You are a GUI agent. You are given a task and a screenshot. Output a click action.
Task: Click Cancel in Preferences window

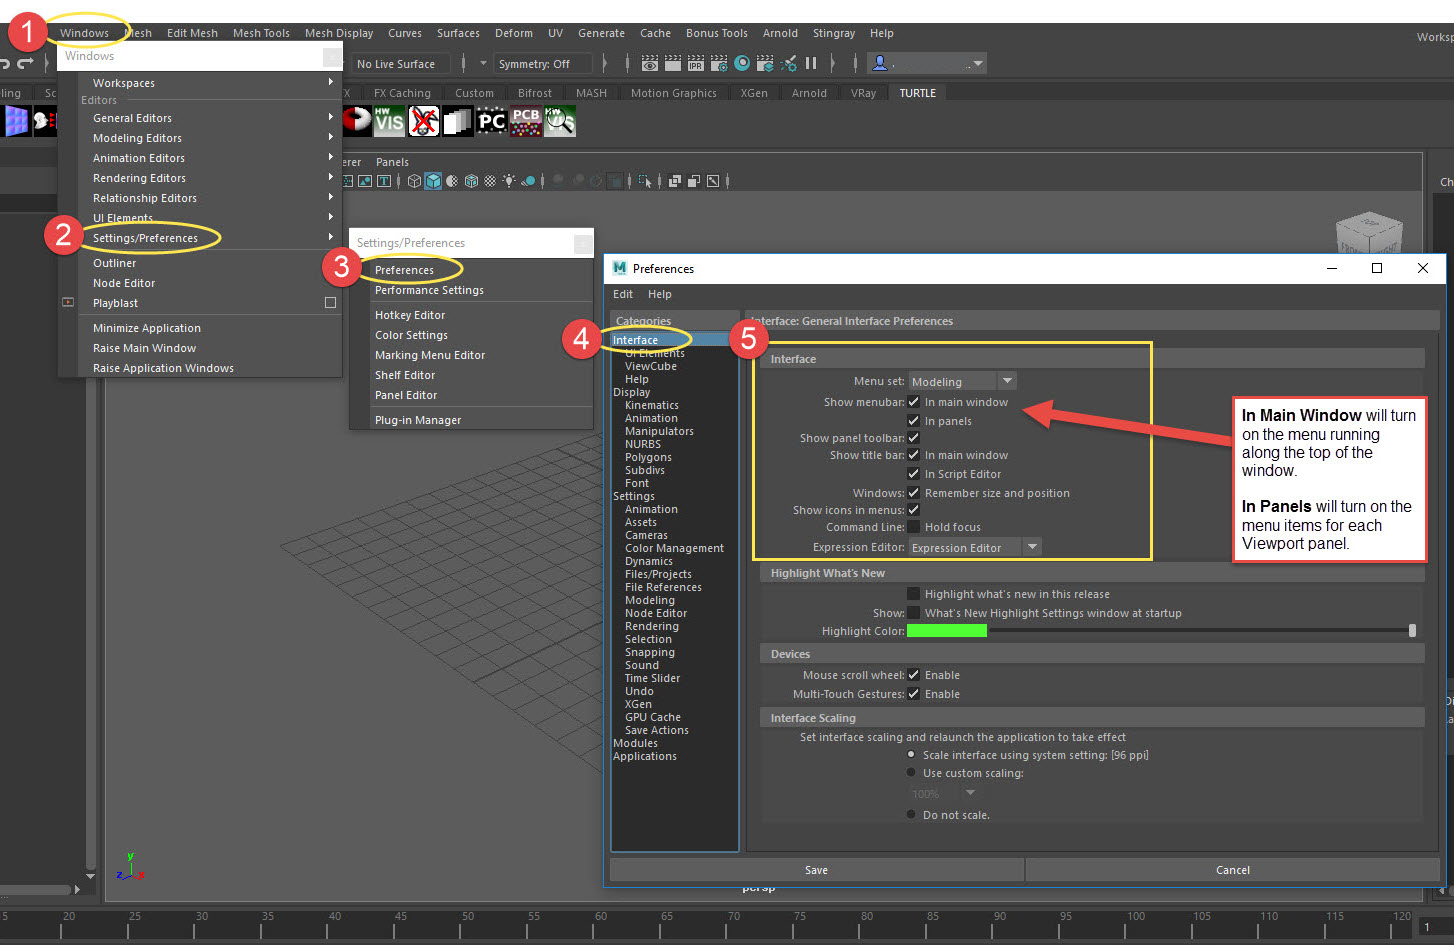1233,870
